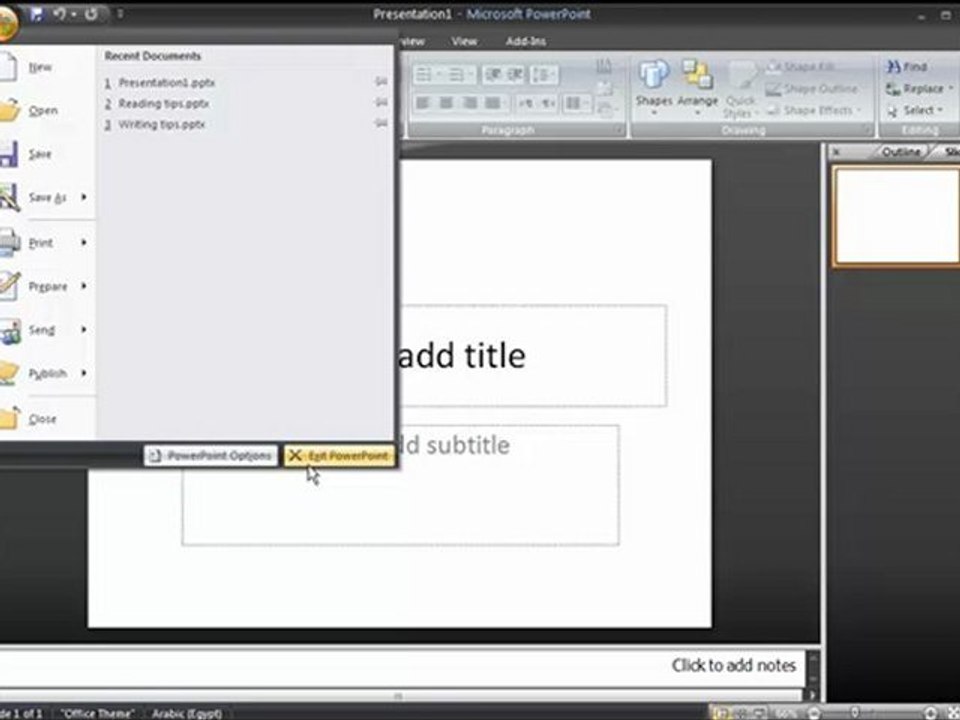Expand the Send submenu arrow
960x720 pixels.
pos(84,329)
